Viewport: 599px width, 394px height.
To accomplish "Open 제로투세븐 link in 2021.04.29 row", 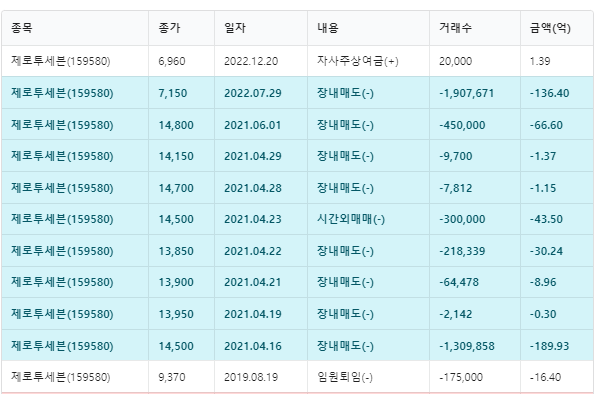I will [62, 156].
